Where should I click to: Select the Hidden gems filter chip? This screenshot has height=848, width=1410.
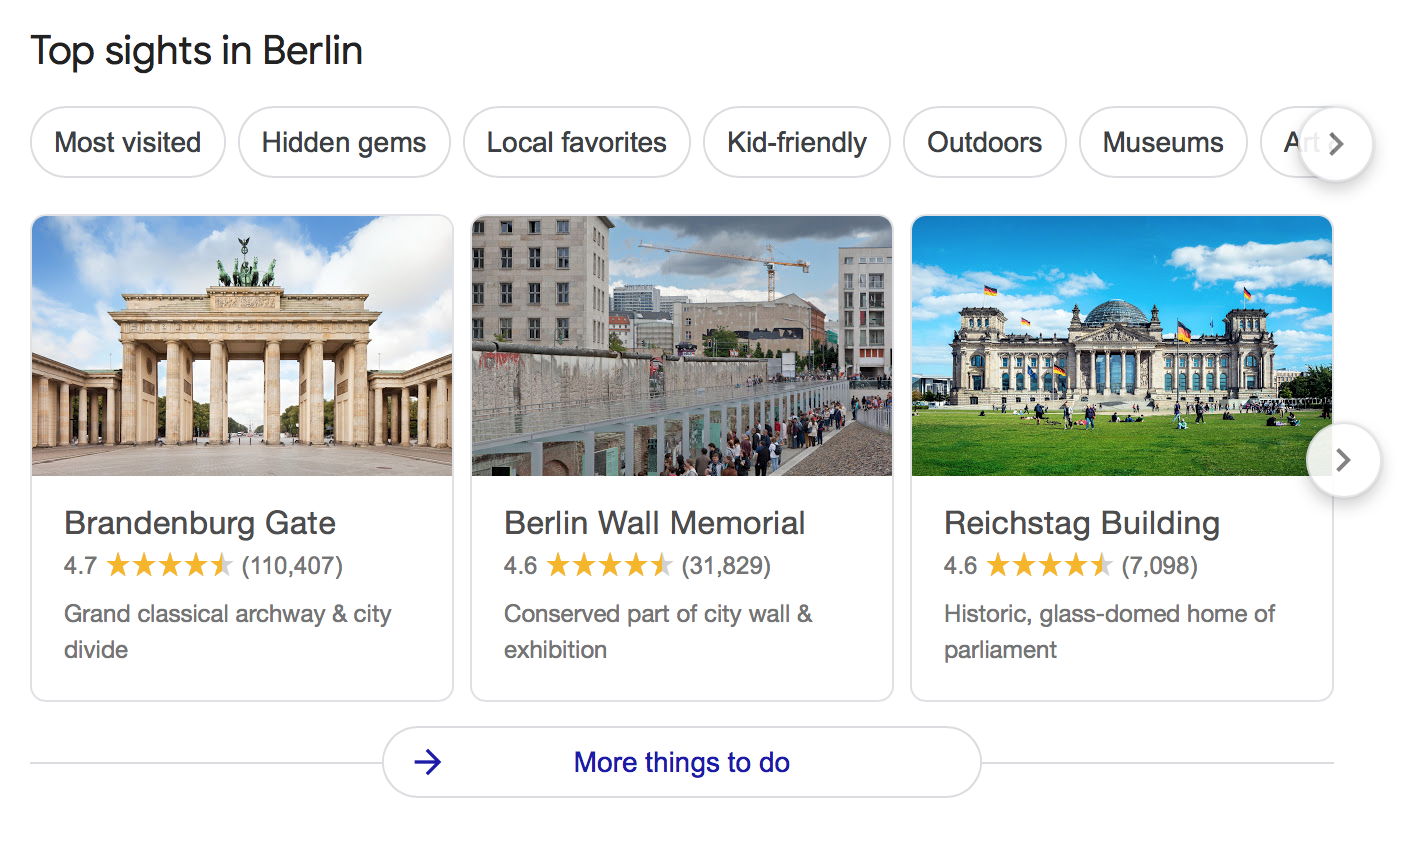[x=344, y=142]
